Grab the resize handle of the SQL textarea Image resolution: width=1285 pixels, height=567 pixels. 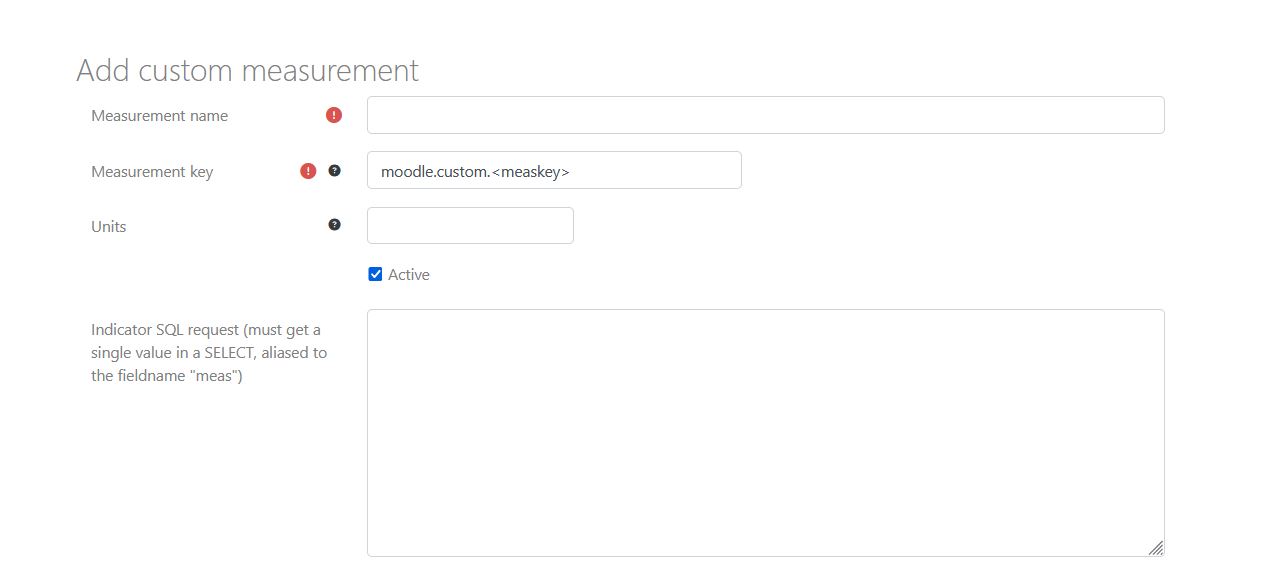point(1155,547)
